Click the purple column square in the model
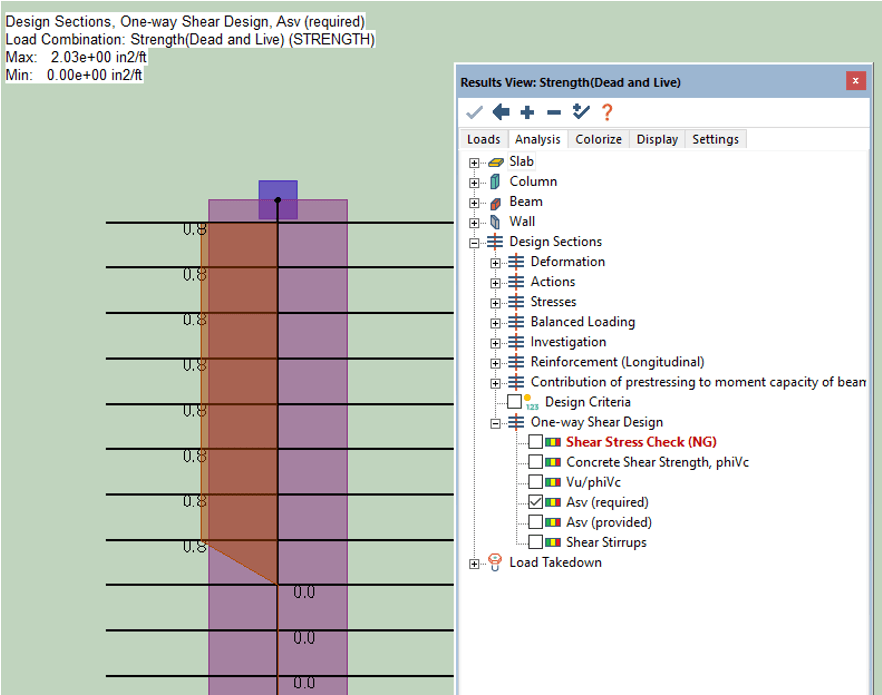 pos(278,199)
